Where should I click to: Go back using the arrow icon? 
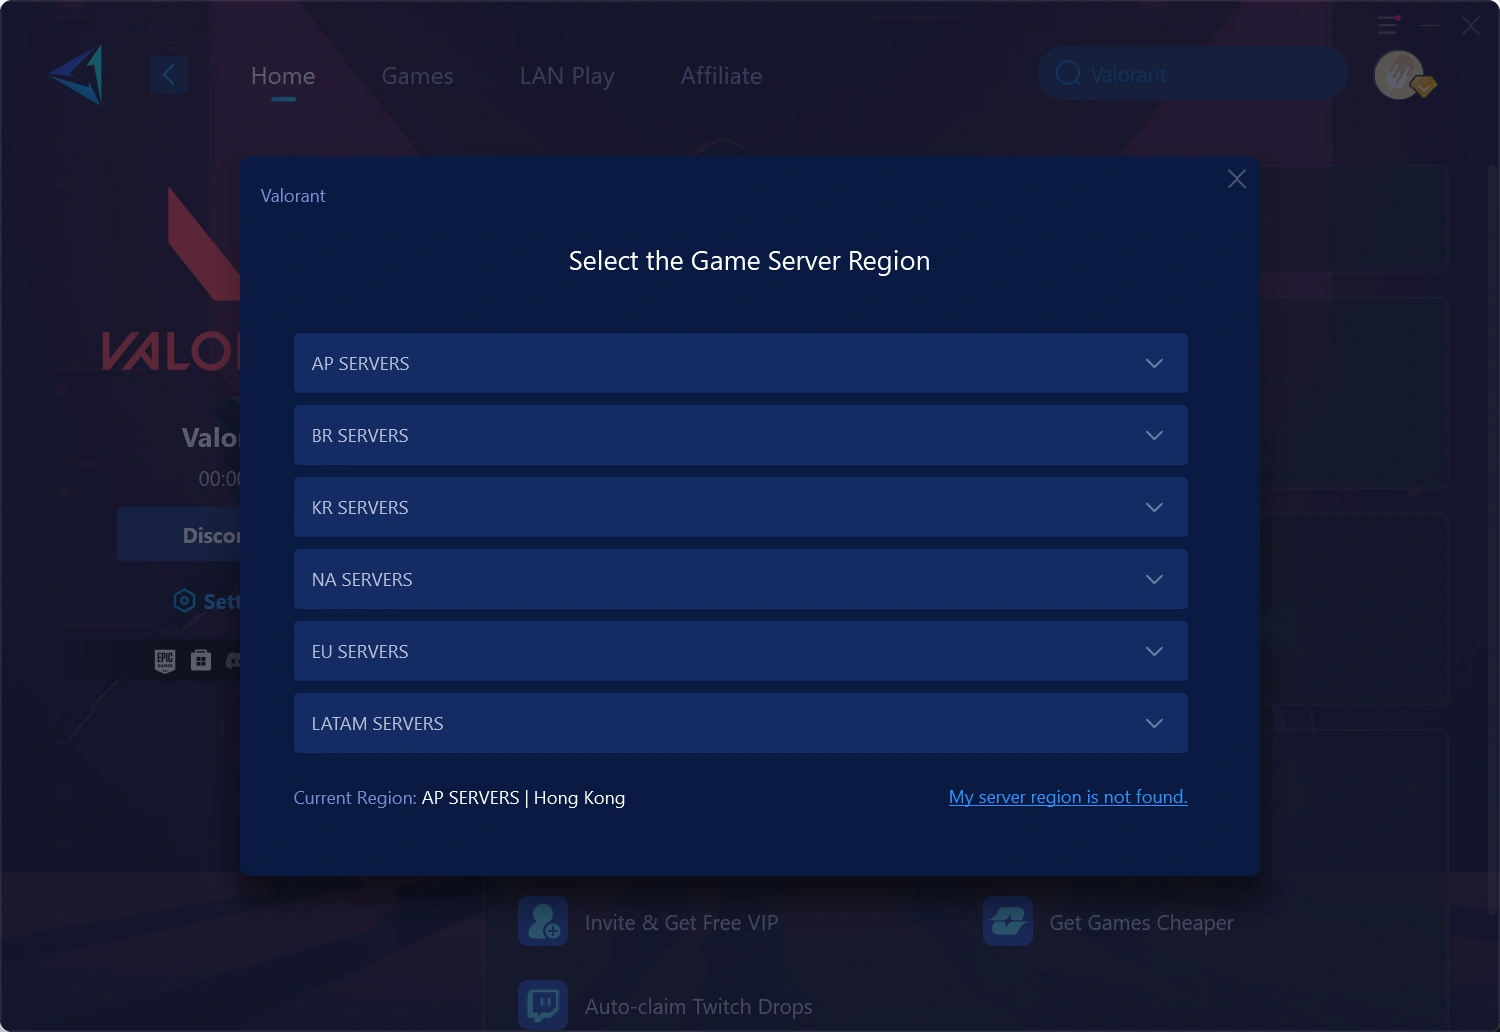point(169,75)
